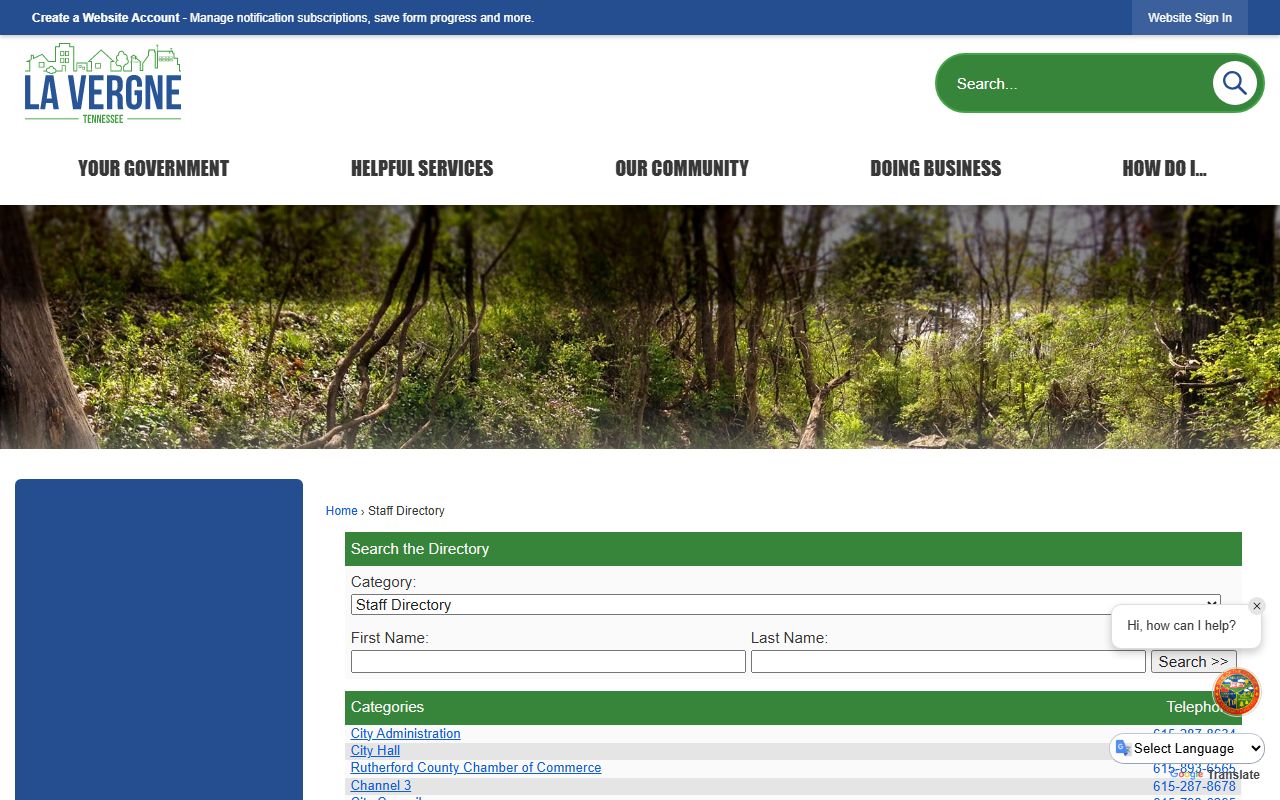Click Website Sign In button
The width and height of the screenshot is (1280, 800).
coord(1190,18)
